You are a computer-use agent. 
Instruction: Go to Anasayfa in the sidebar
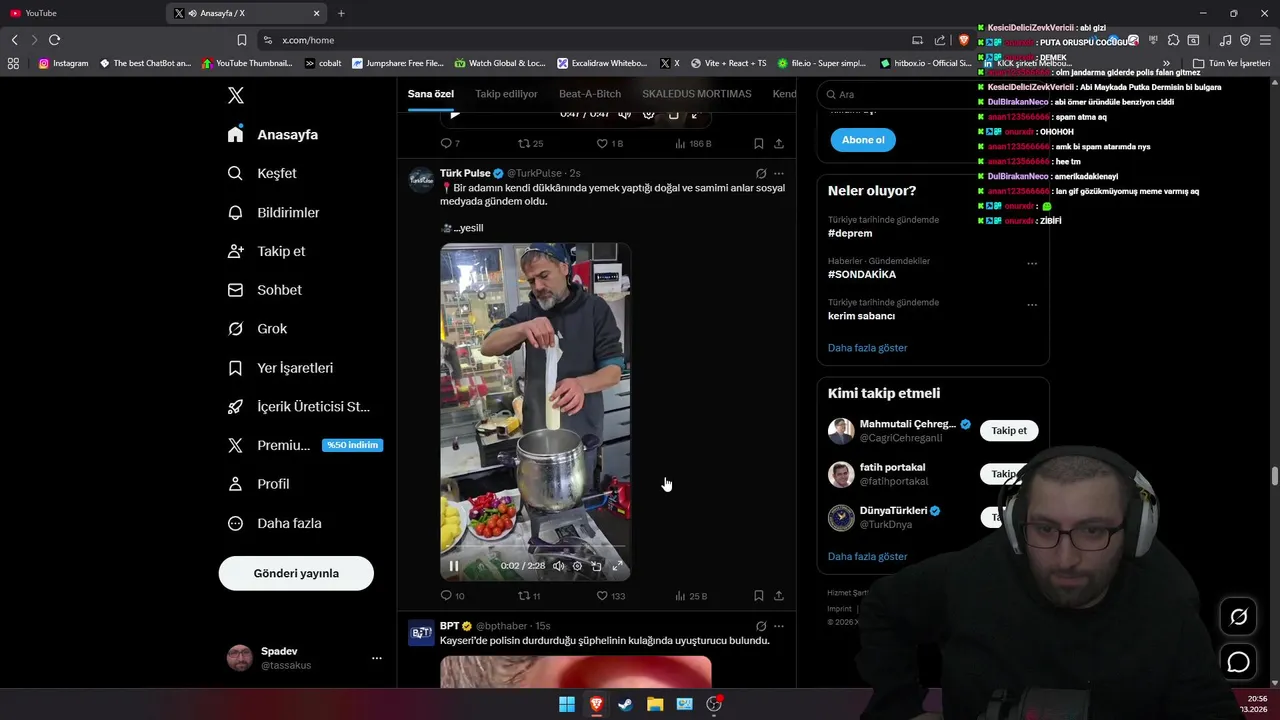tap(273, 135)
